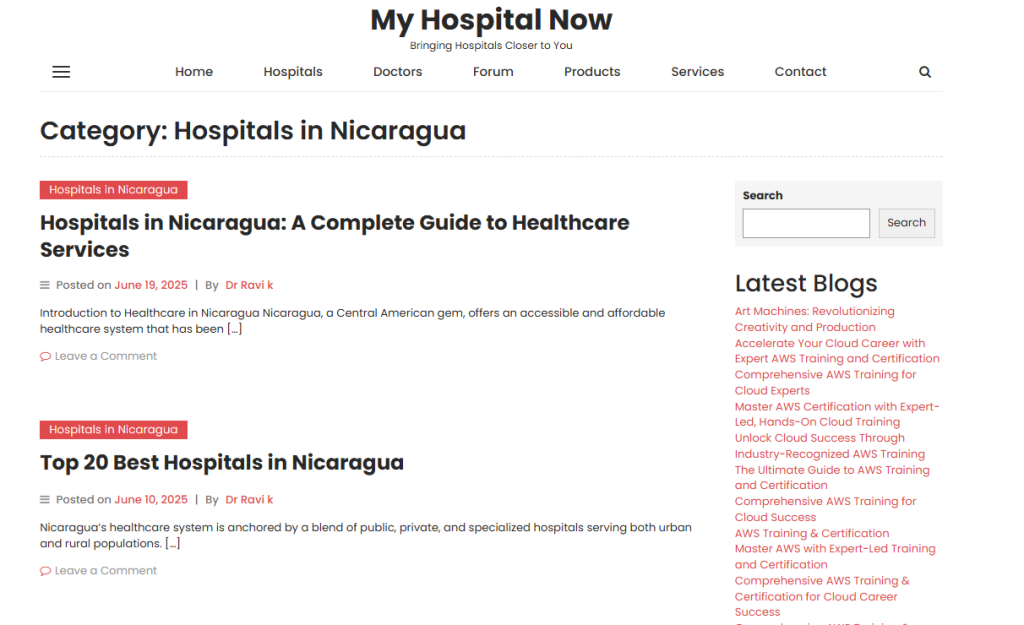Viewport: 1024px width, 625px height.
Task: Click the red category tag above first post
Action: (113, 190)
